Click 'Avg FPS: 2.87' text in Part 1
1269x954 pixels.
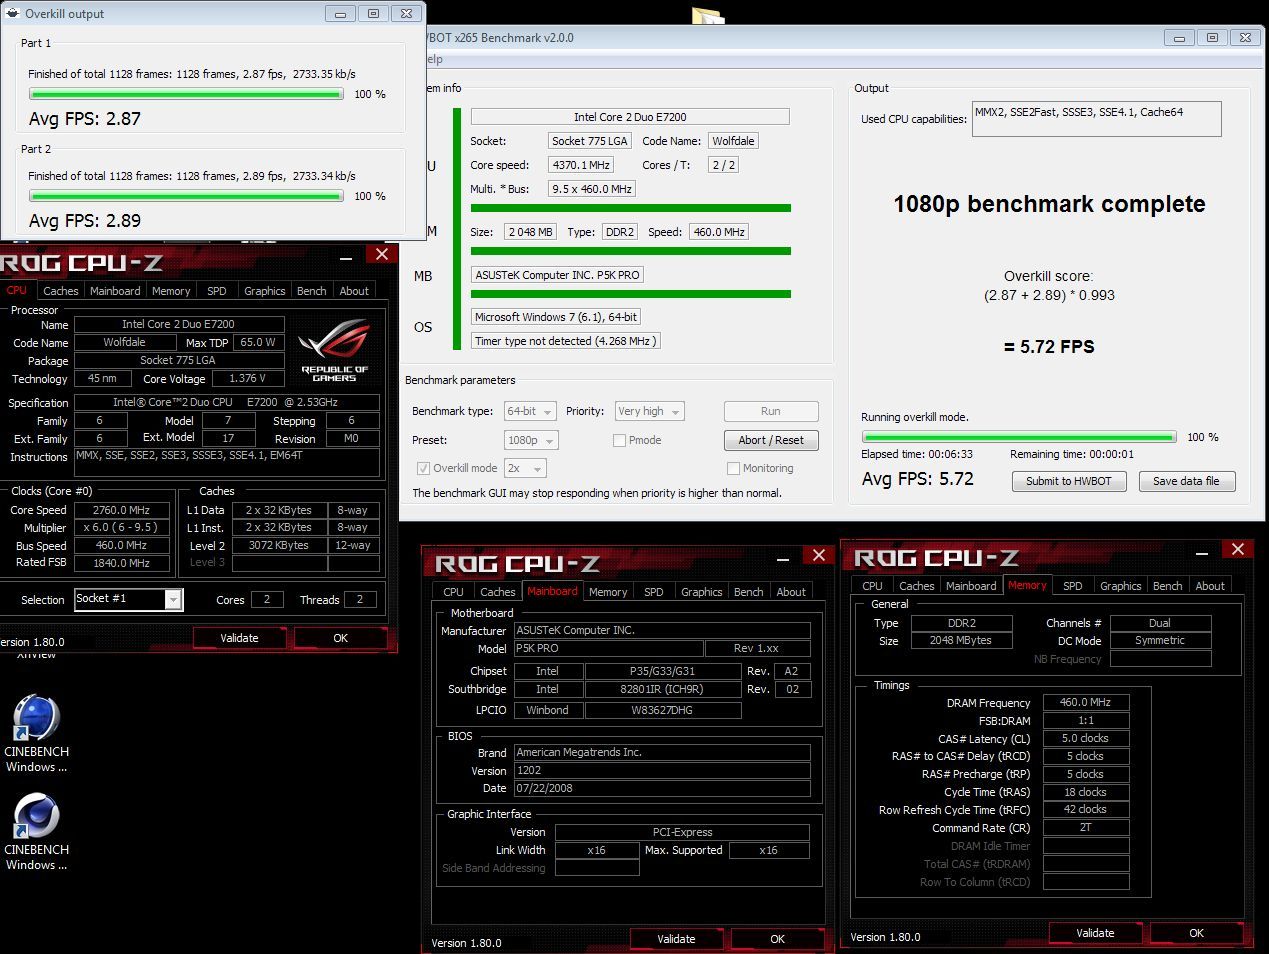(x=85, y=119)
